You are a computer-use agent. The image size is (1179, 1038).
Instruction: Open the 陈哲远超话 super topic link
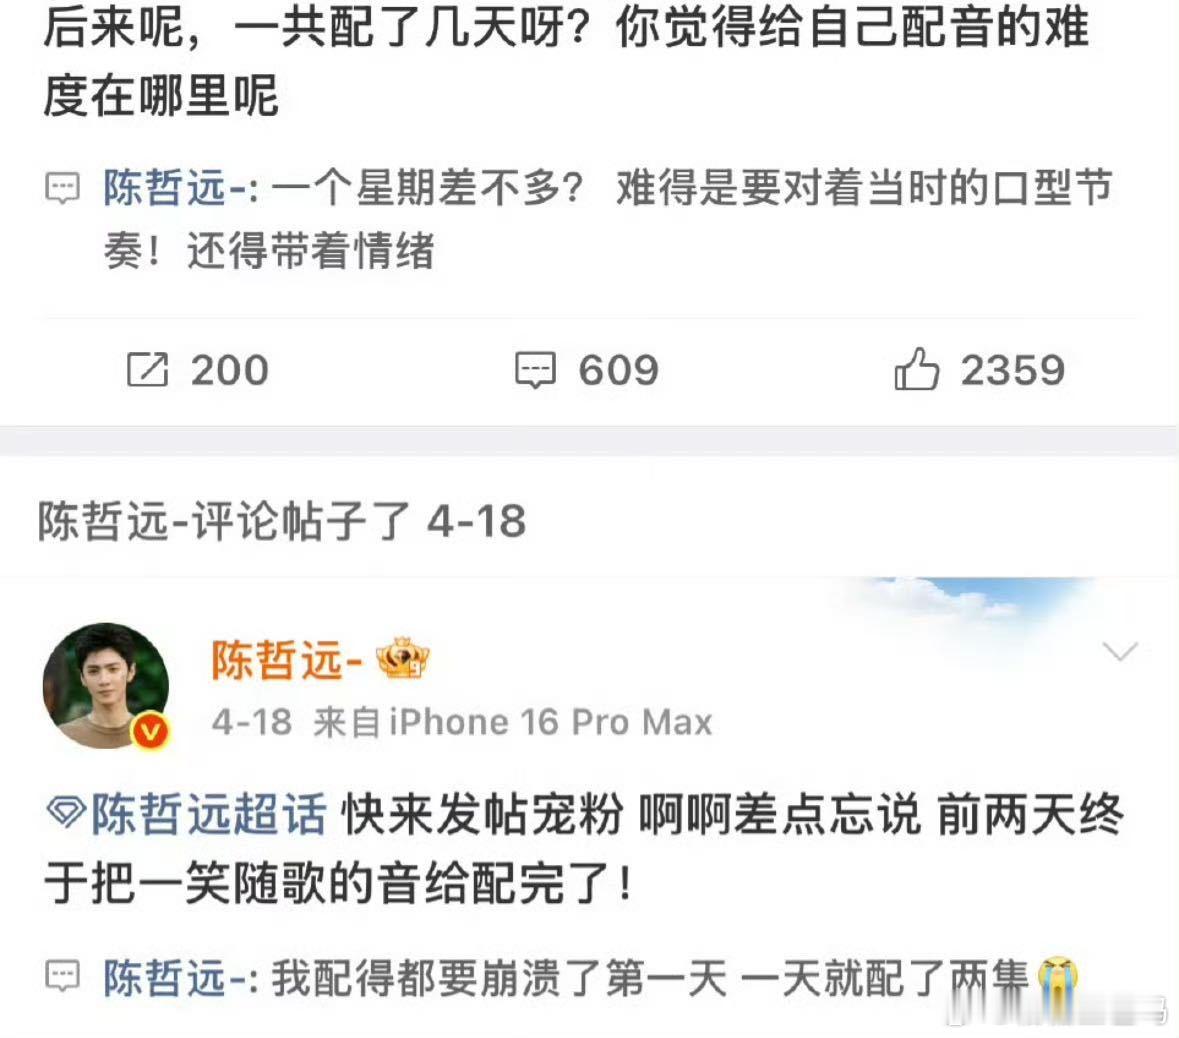(209, 814)
